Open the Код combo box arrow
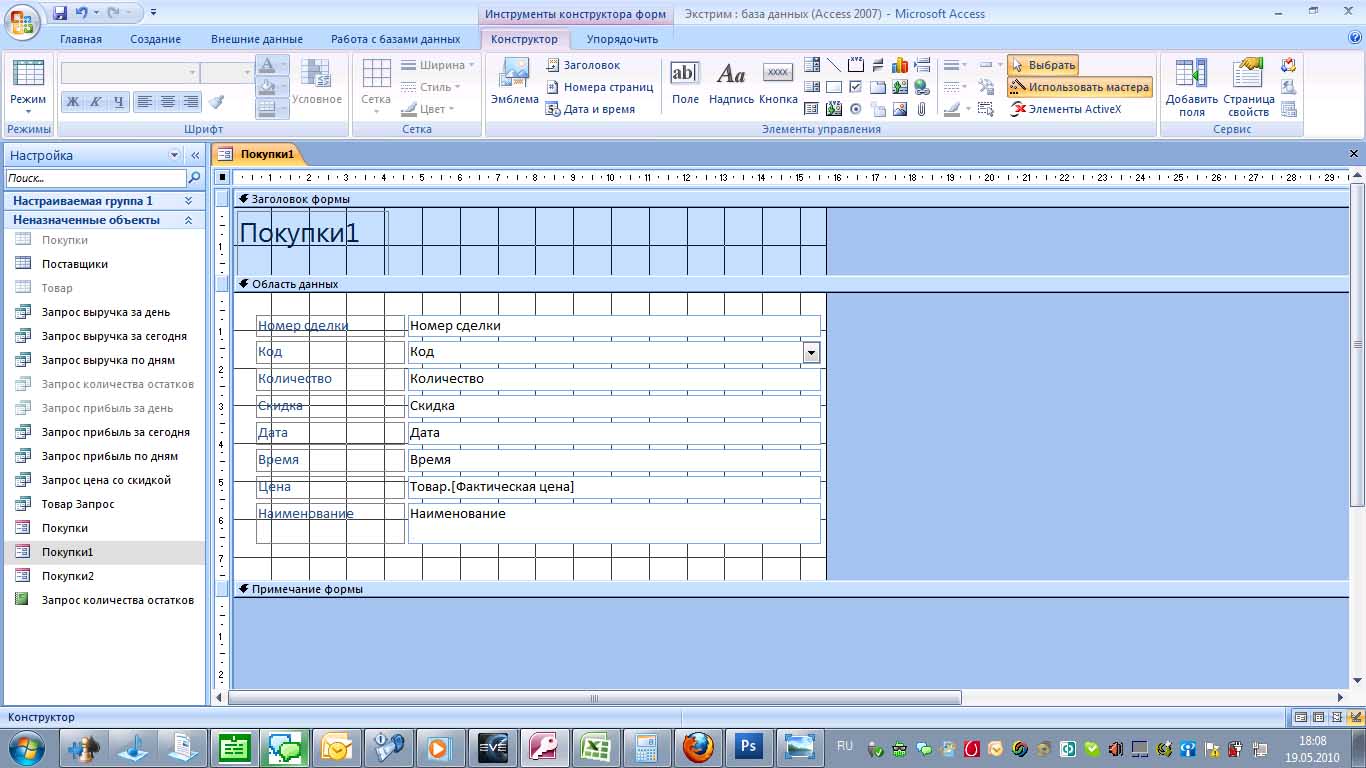Viewport: 1366px width, 768px height. click(x=811, y=352)
